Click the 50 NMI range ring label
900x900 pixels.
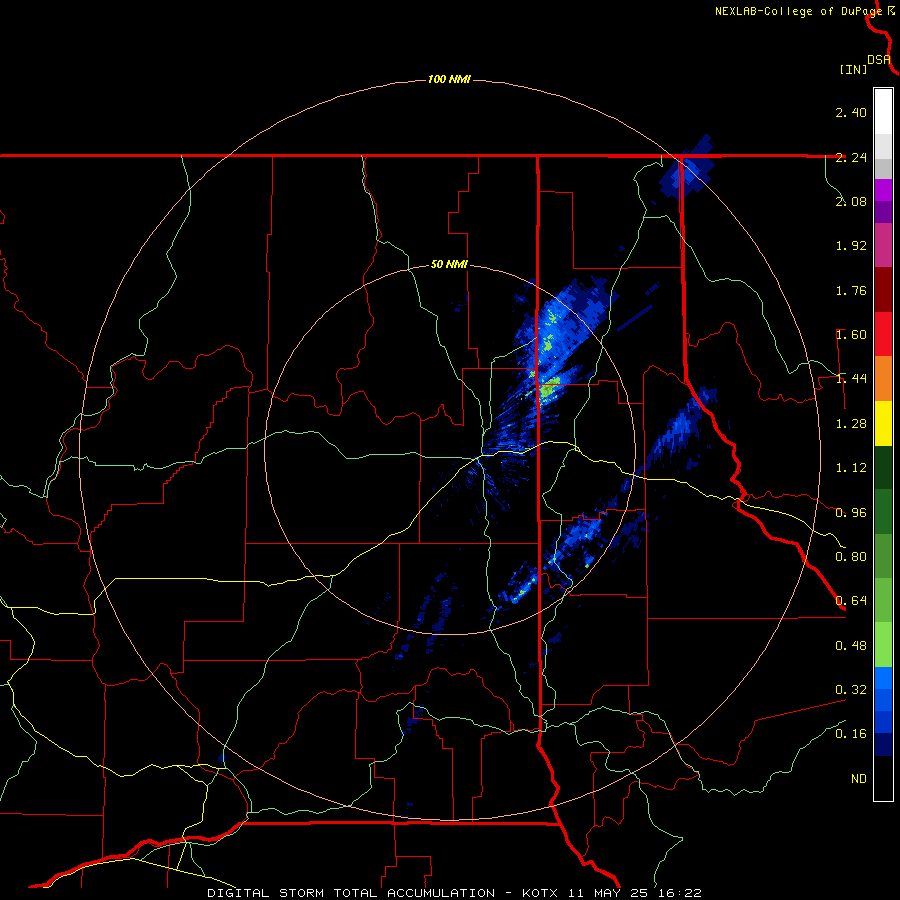tap(449, 264)
